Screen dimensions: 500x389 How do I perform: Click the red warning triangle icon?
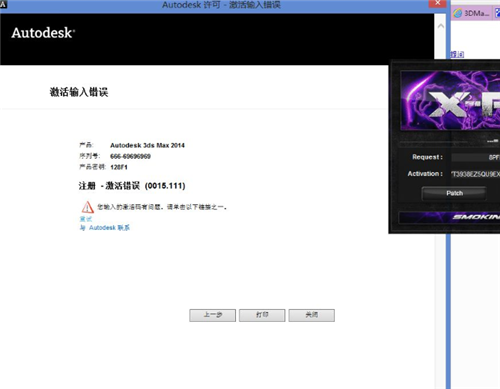coord(87,207)
